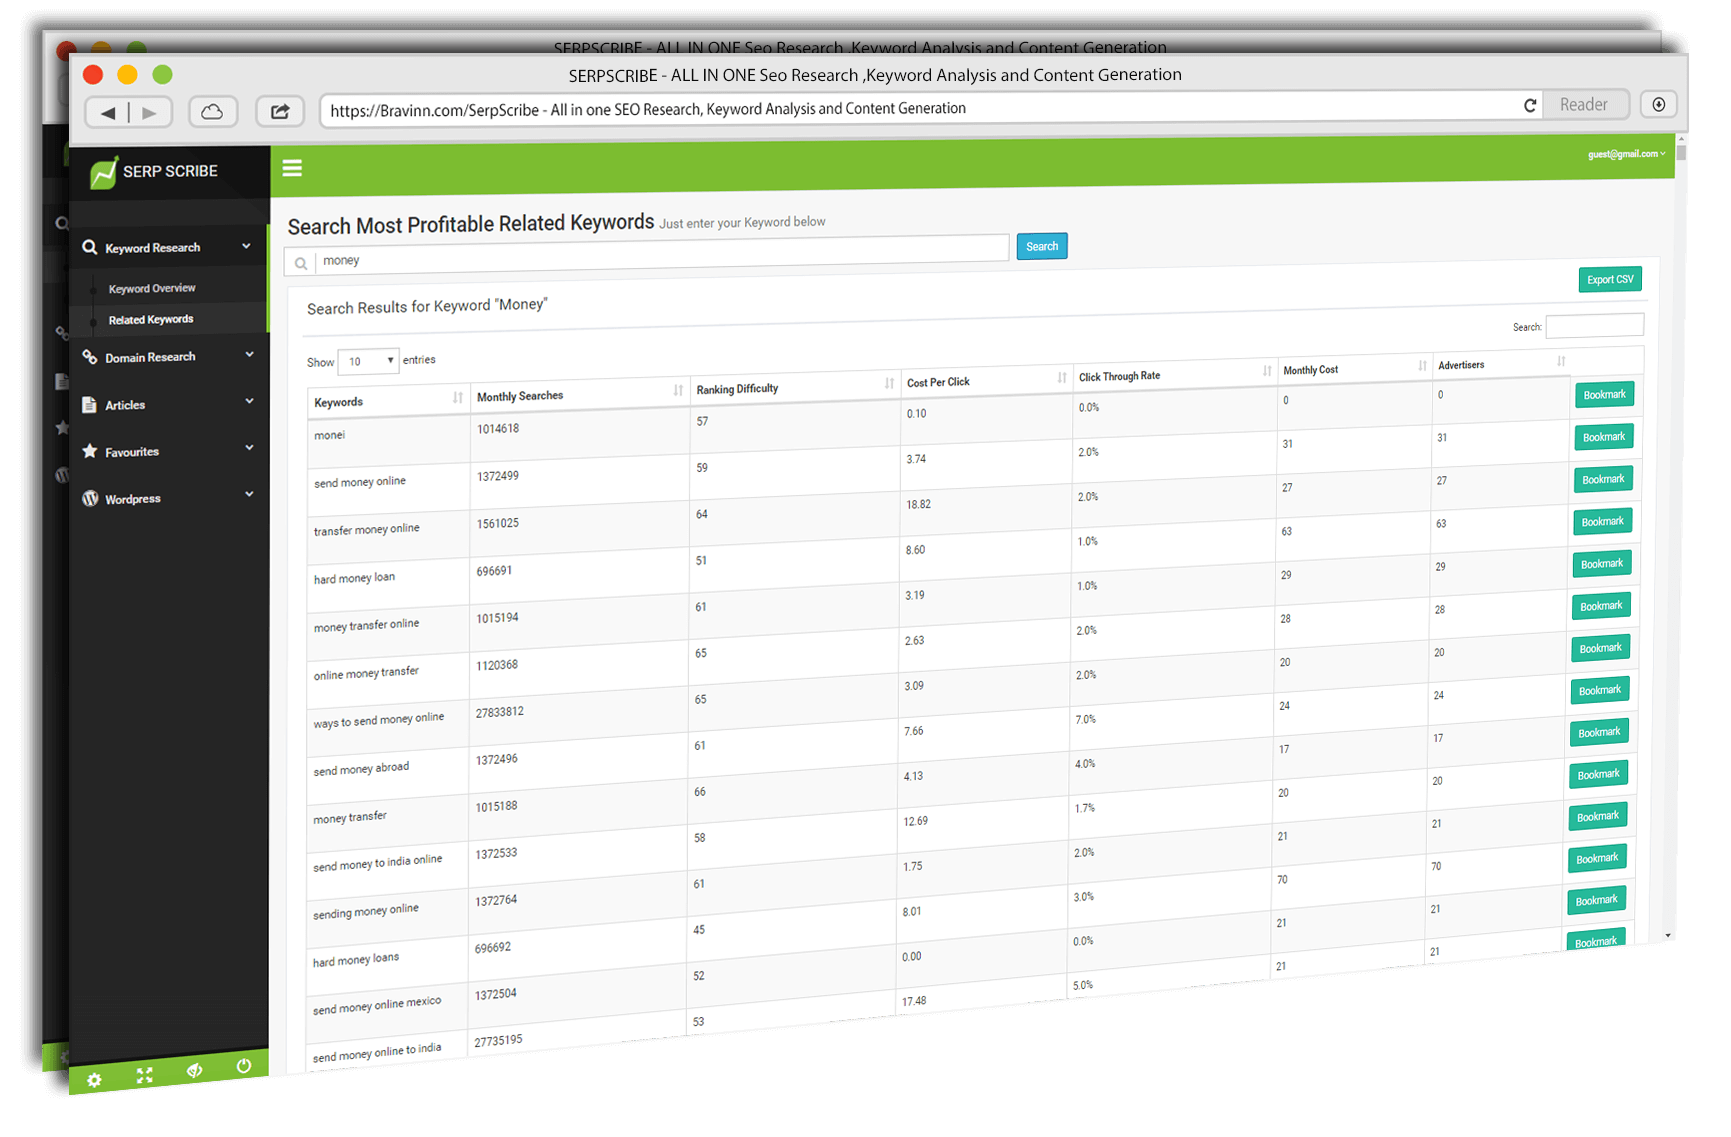This screenshot has width=1731, height=1137.
Task: Click the crossed-eye hide icon in sidebar footer
Action: click(x=195, y=1070)
